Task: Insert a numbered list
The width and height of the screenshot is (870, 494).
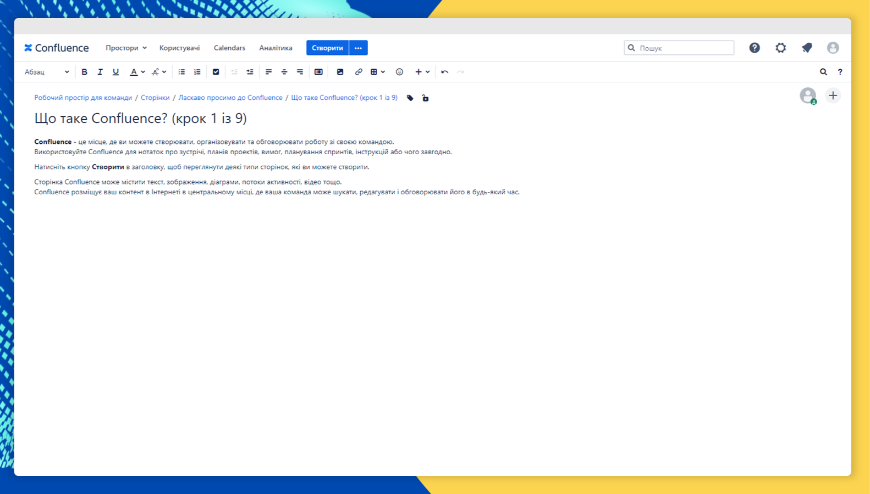Action: (197, 72)
